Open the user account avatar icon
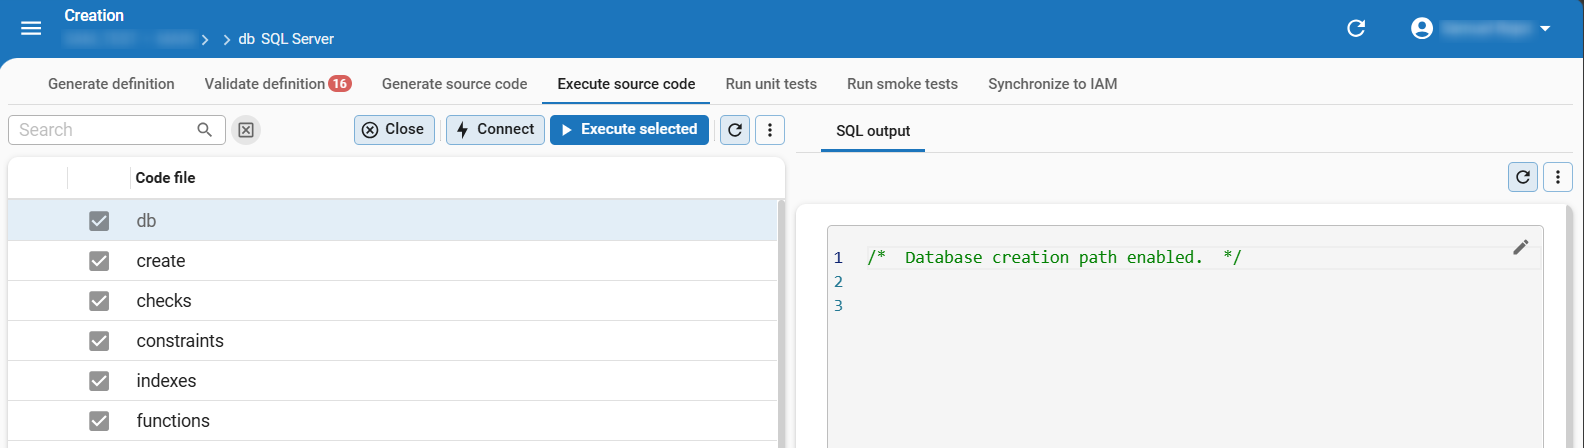The image size is (1584, 448). 1422,28
